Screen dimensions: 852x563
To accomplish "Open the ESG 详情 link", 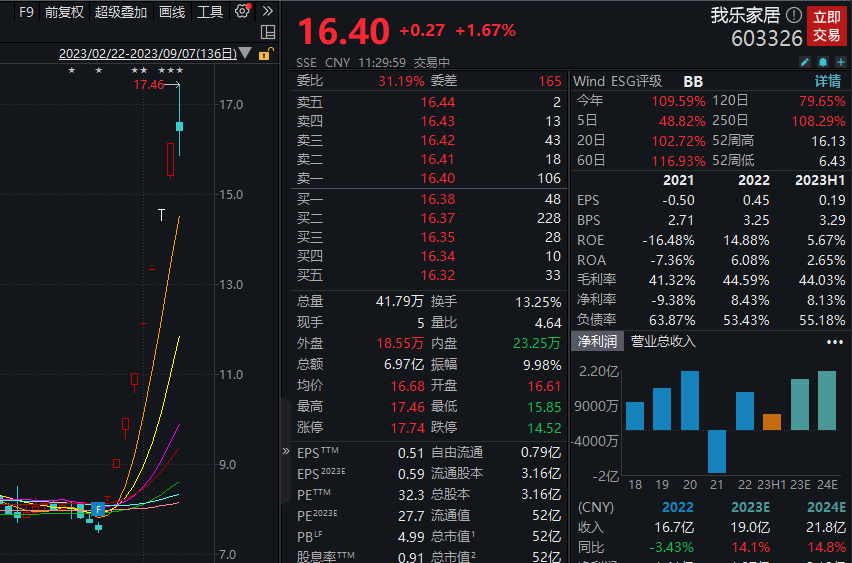I will click(x=827, y=81).
